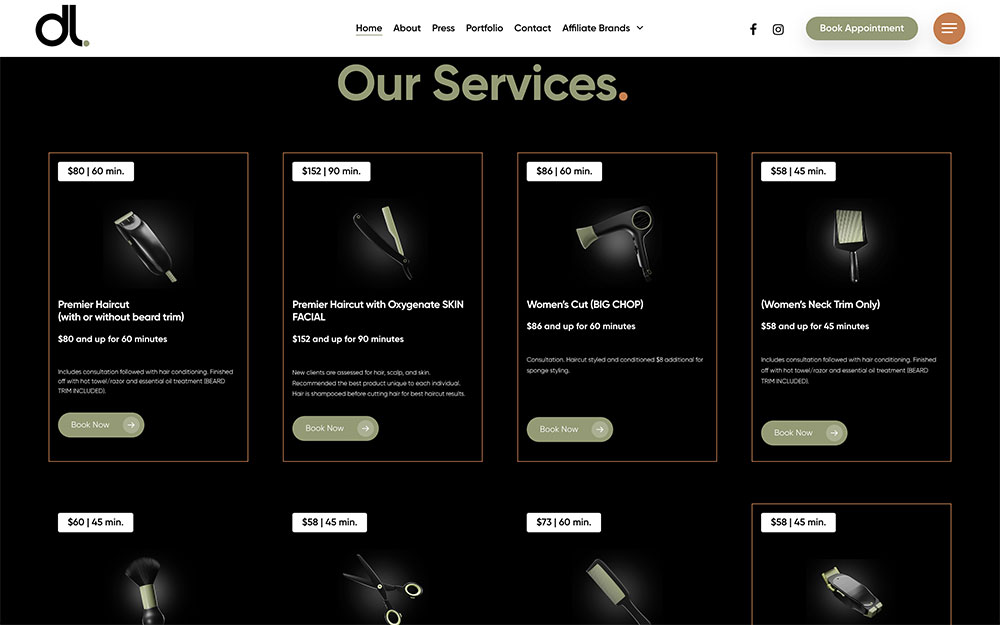The image size is (1000, 625).
Task: Open the orange hamburger menu button
Action: [949, 28]
